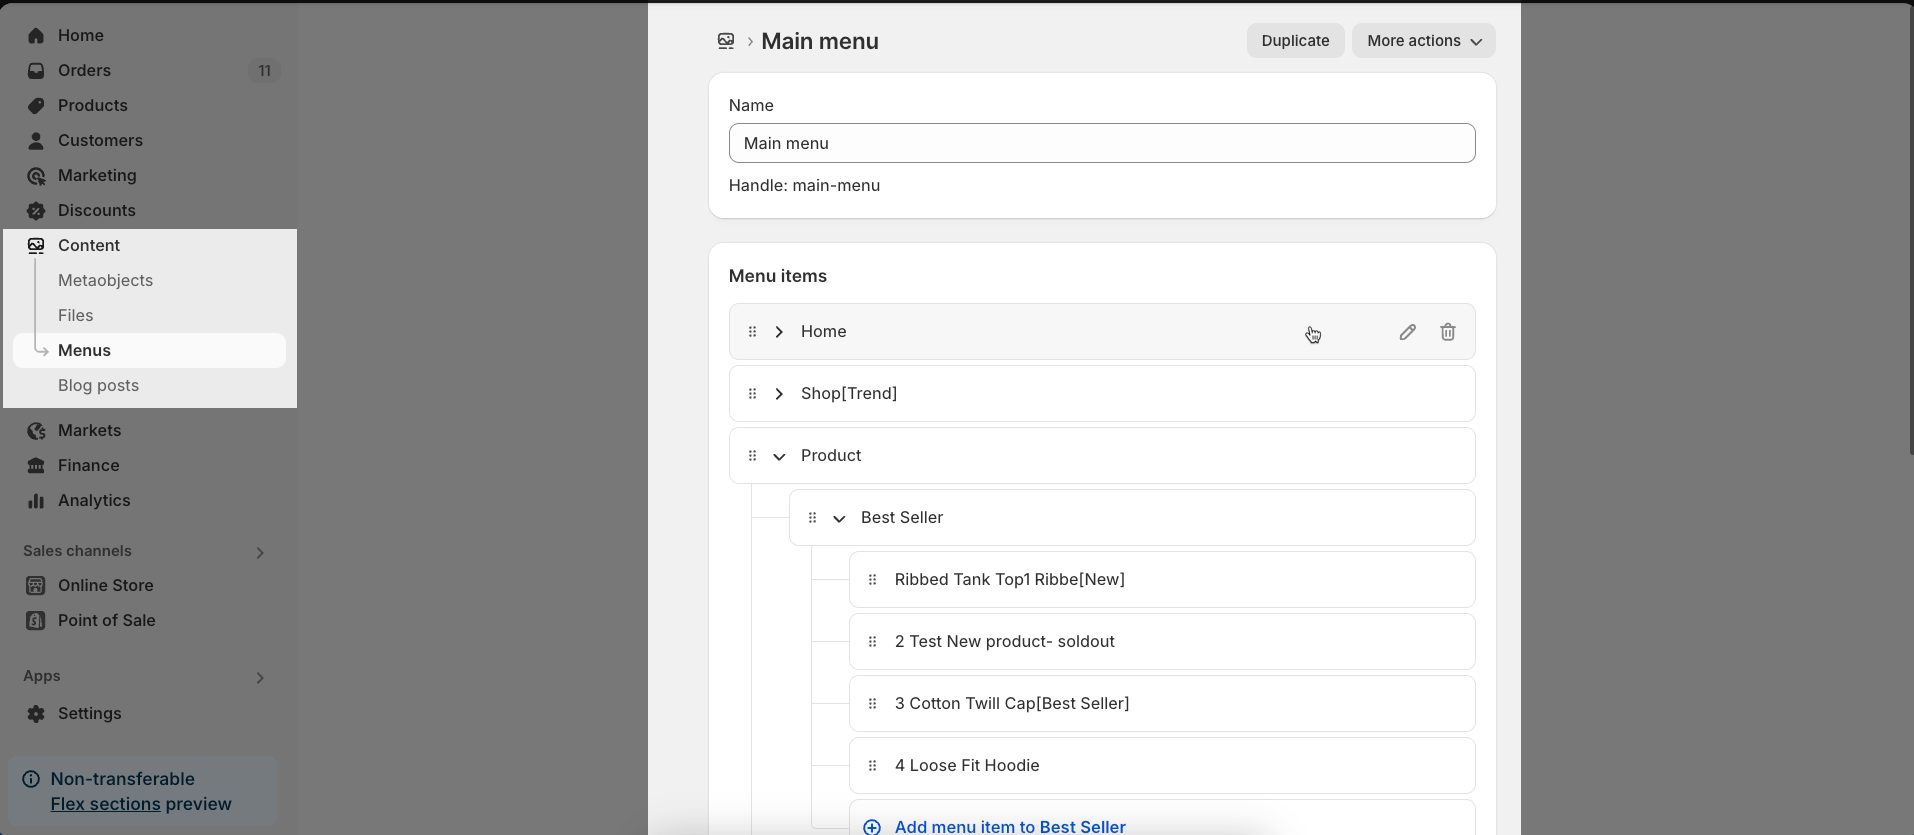Click the Menu items heading
The image size is (1914, 835).
[778, 276]
